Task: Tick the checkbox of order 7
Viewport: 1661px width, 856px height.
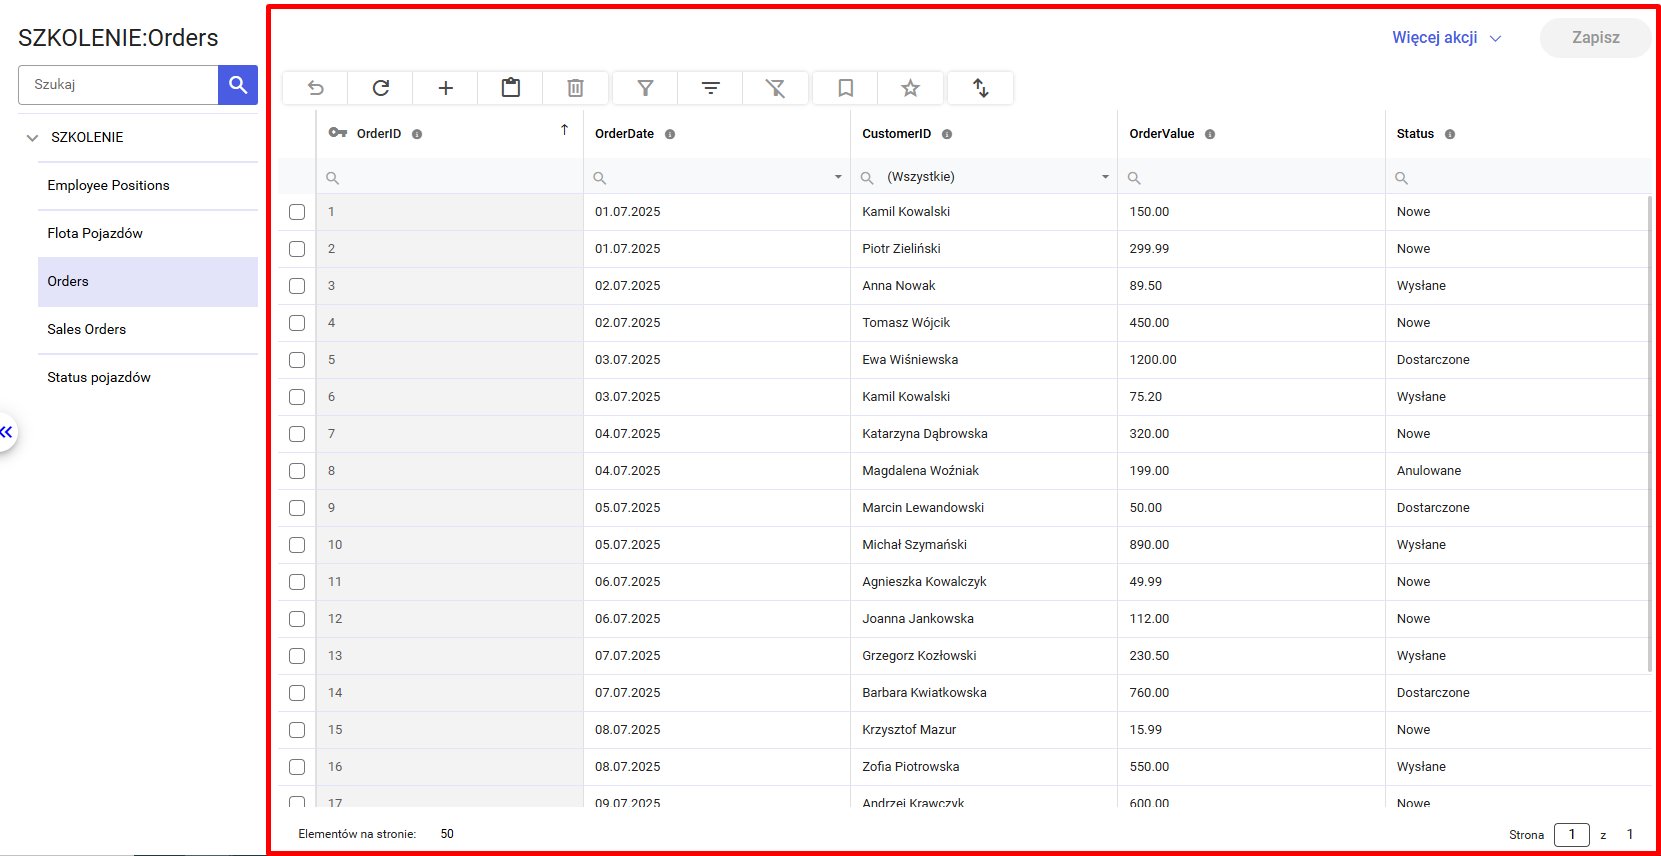Action: (297, 434)
